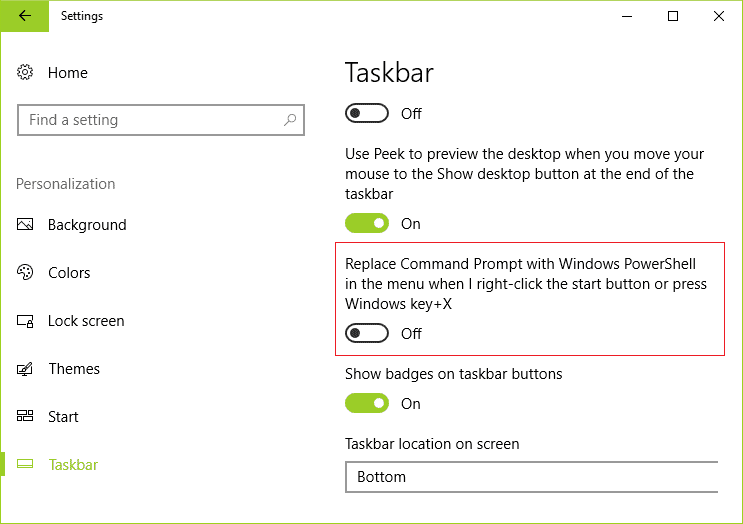Open the Taskbar location on screen dropdown

531,477
